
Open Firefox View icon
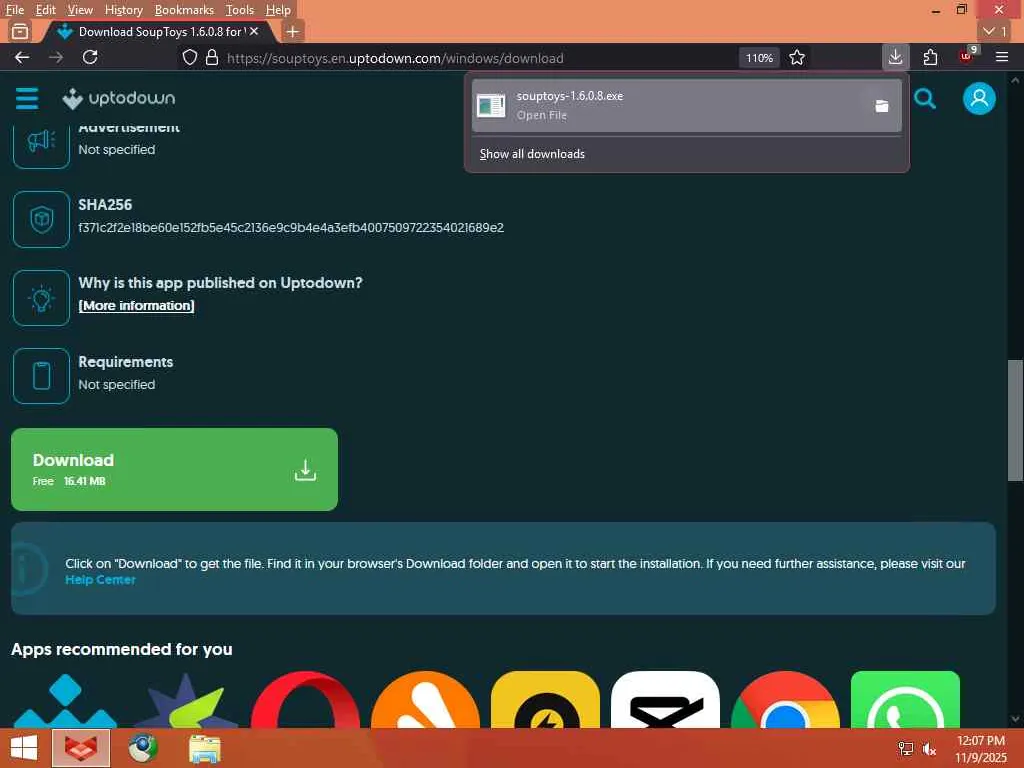click(x=20, y=31)
